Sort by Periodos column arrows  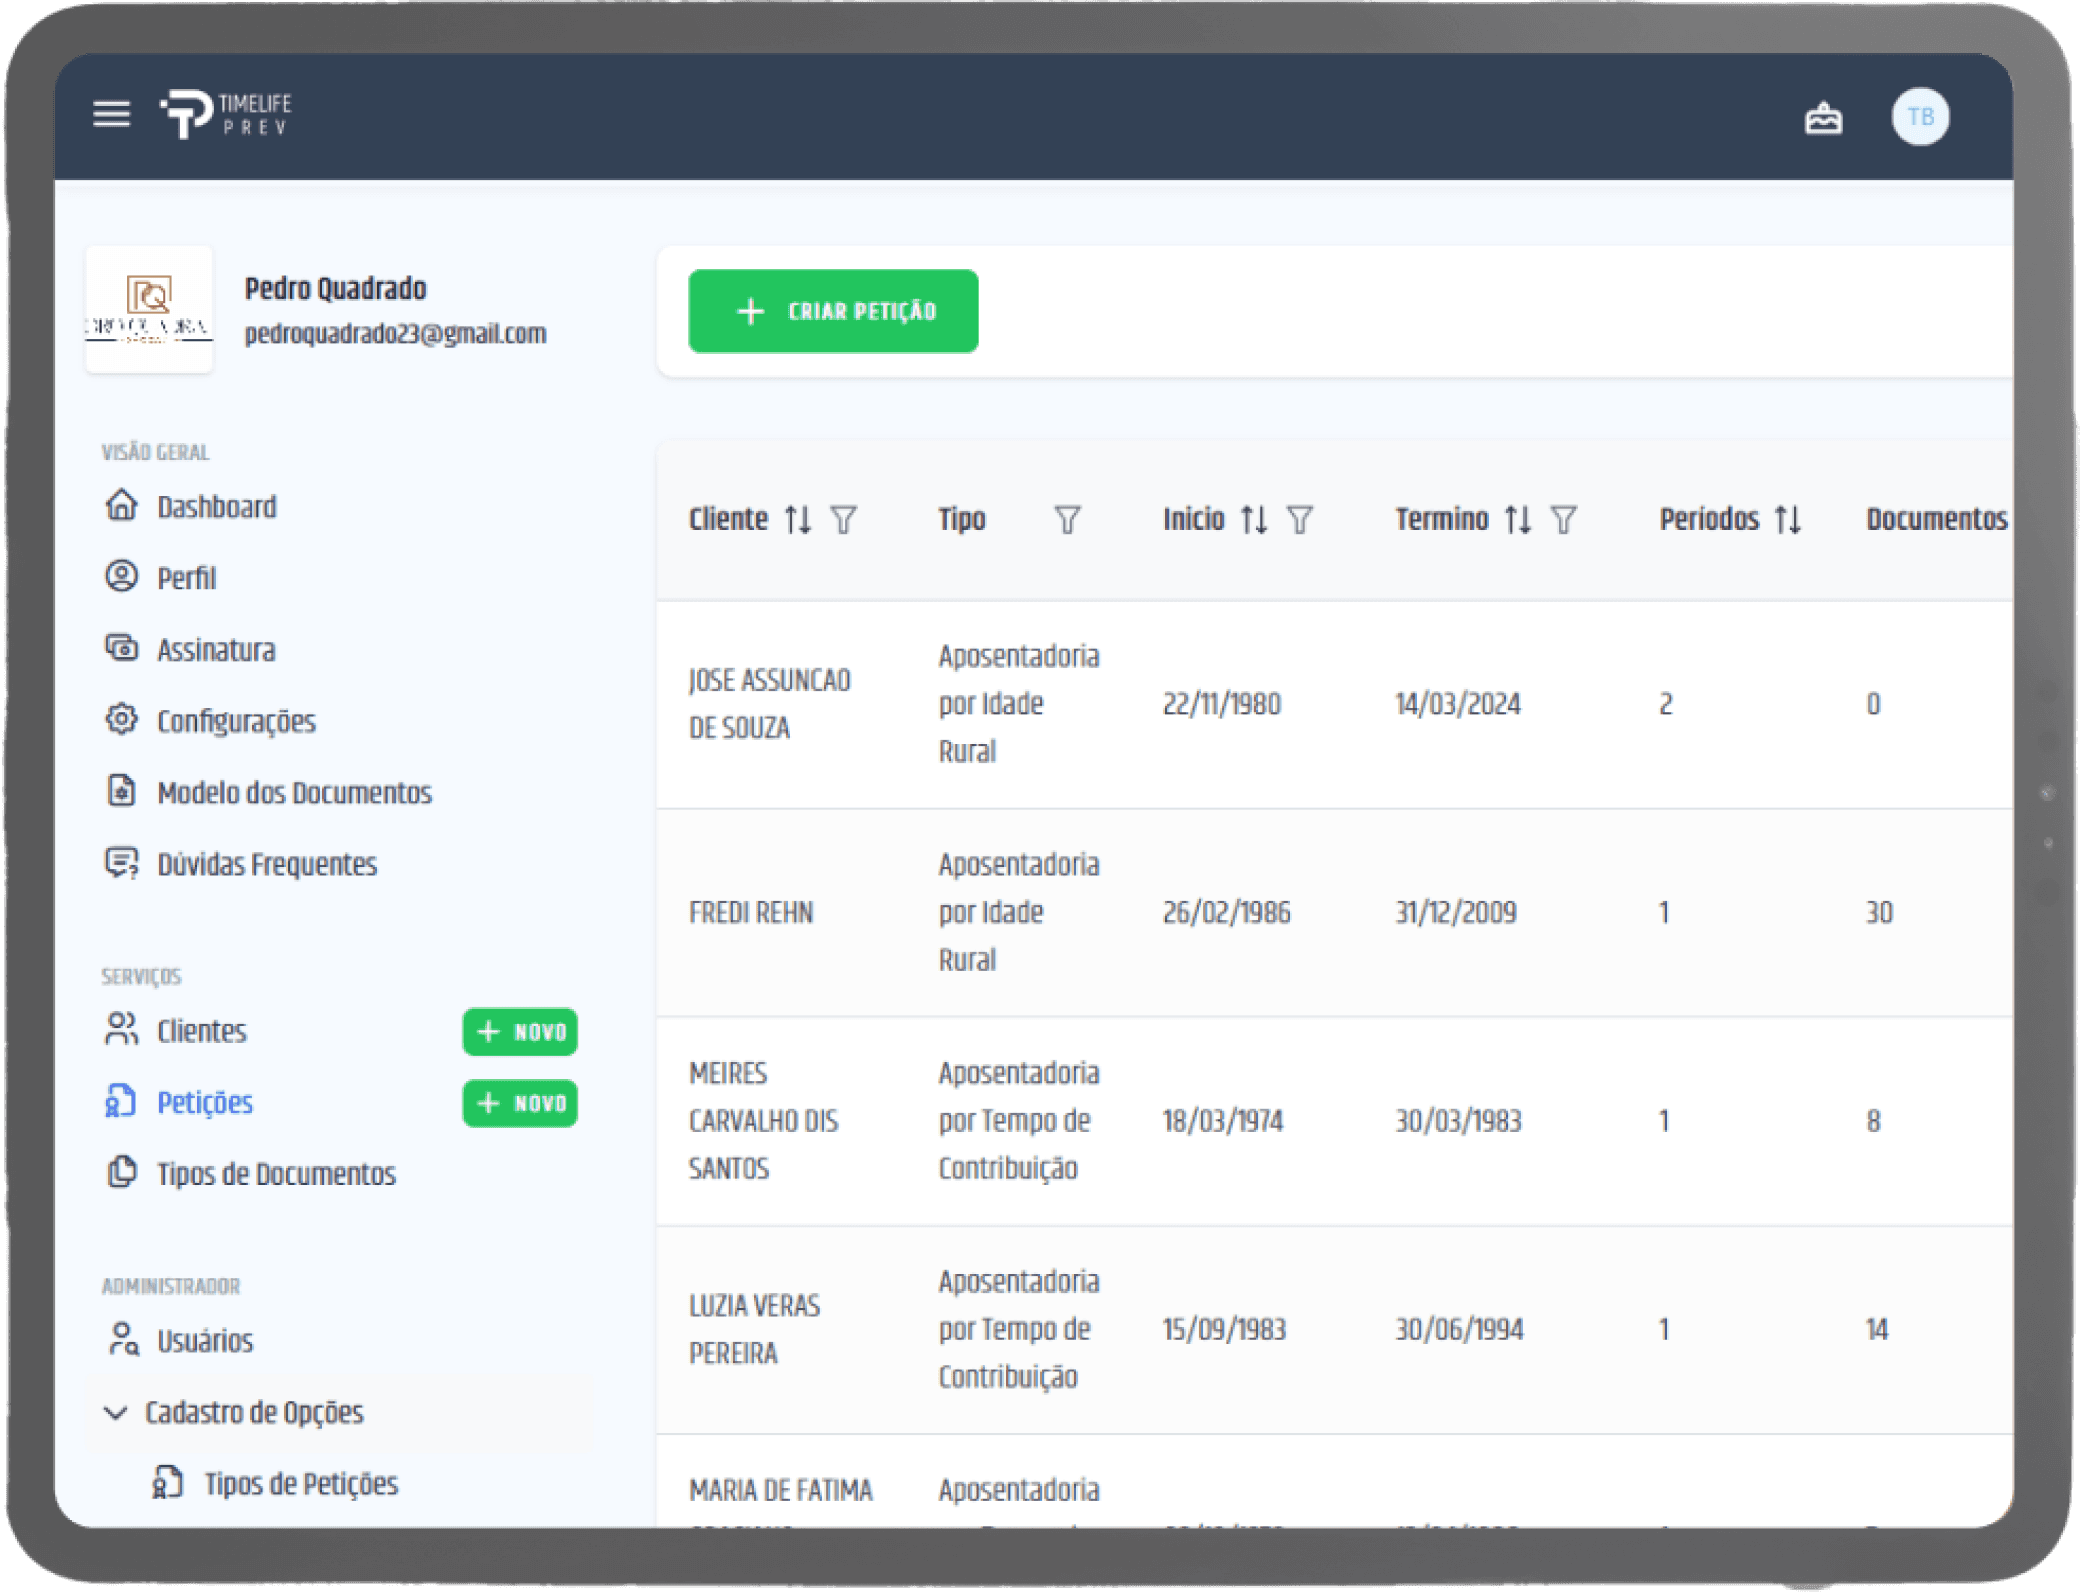tap(1787, 520)
